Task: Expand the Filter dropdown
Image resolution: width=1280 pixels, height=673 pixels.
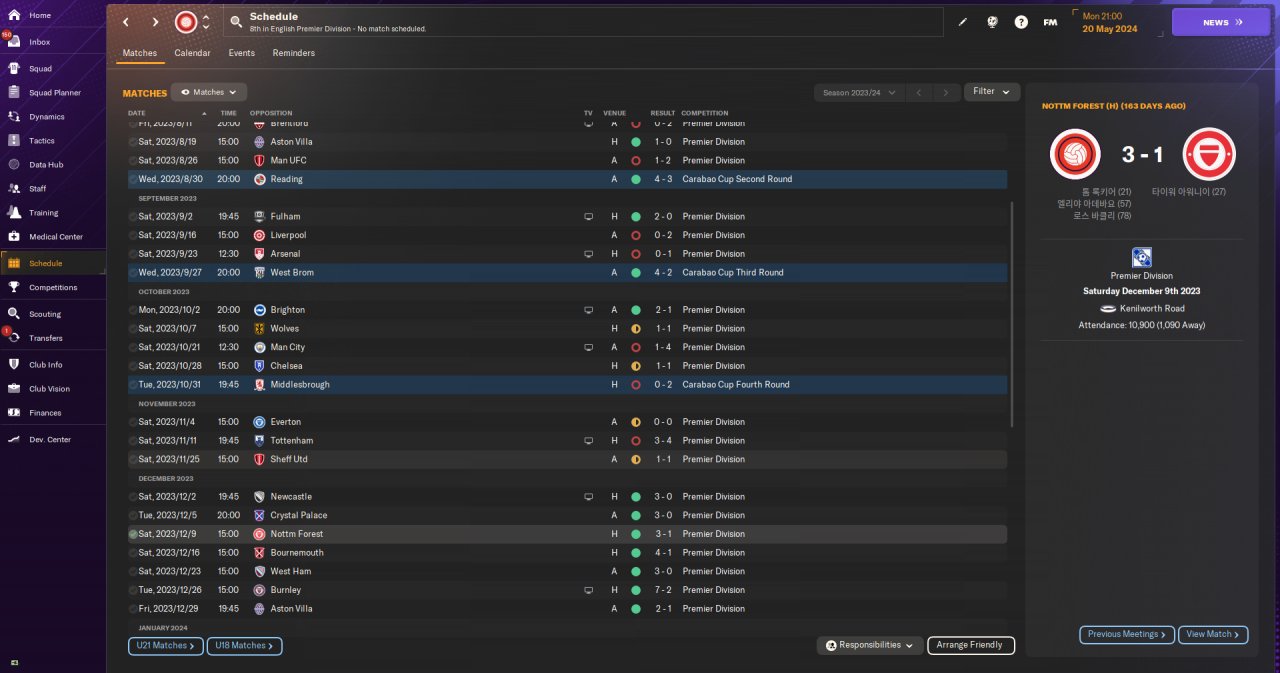Action: point(992,91)
